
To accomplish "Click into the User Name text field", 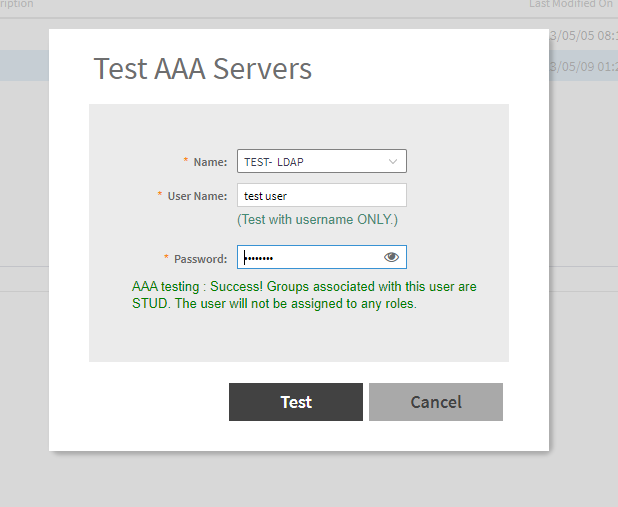I will [320, 195].
